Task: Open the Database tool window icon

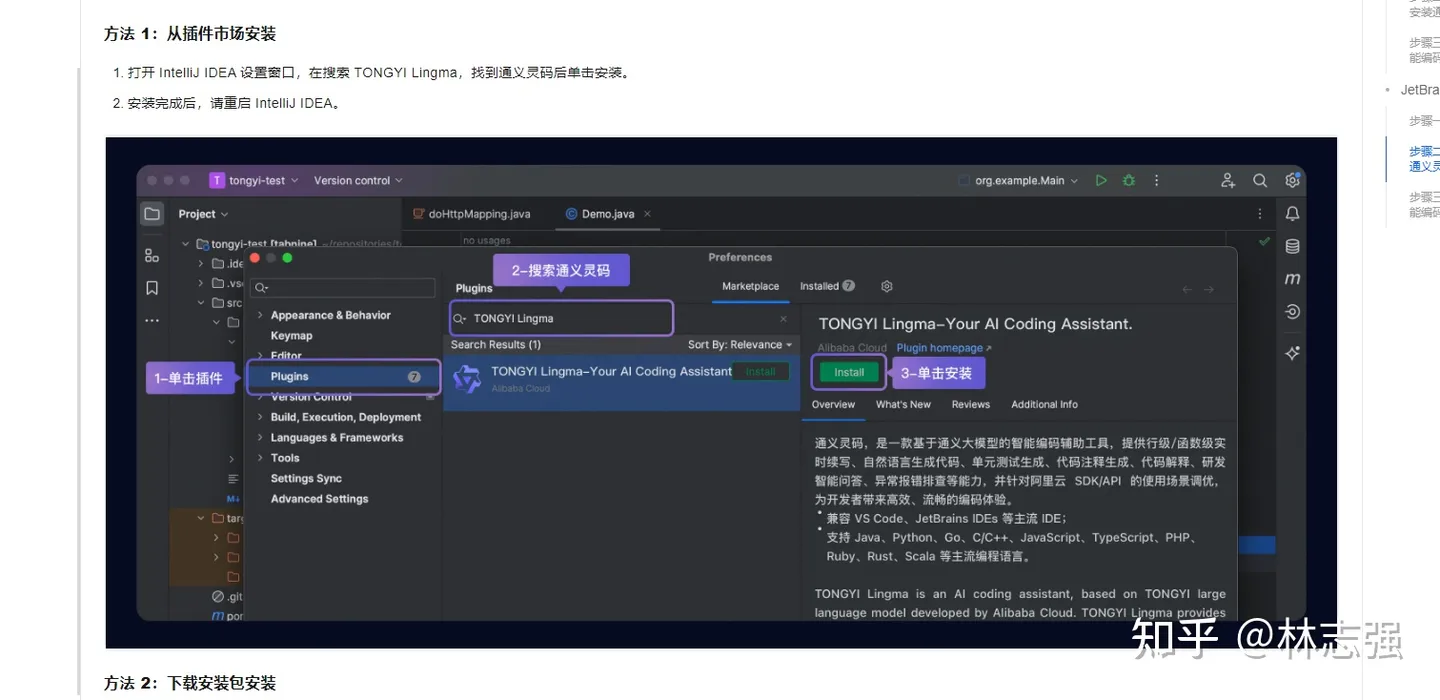Action: click(x=1292, y=246)
